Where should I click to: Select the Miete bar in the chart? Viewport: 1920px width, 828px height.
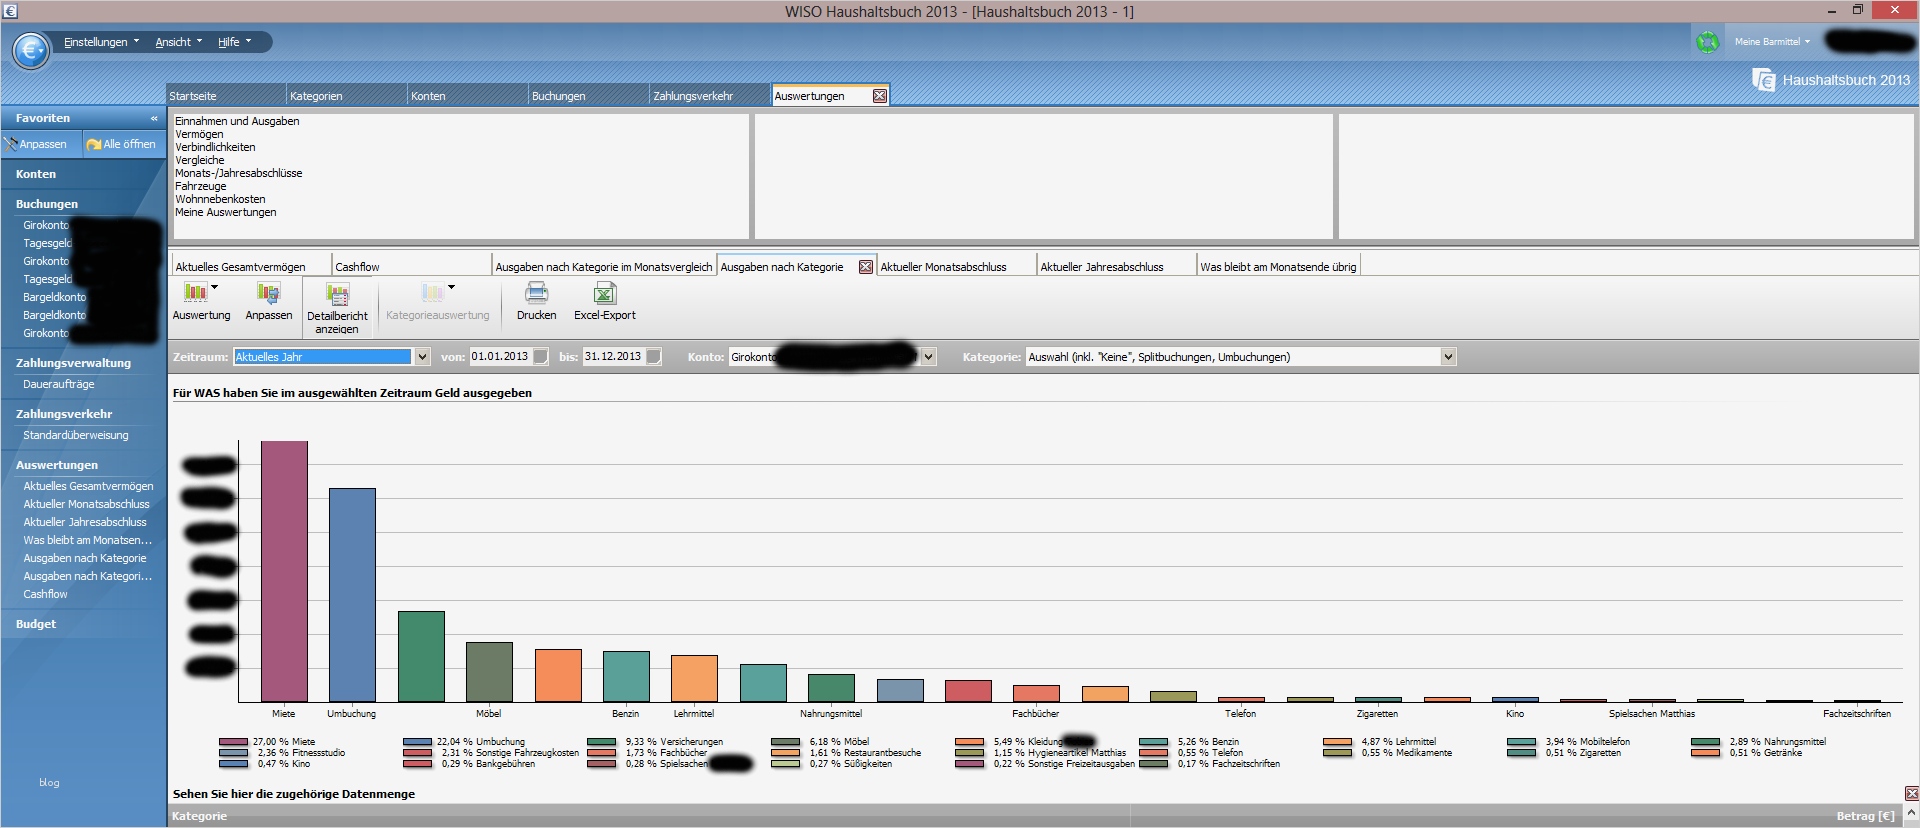(284, 571)
